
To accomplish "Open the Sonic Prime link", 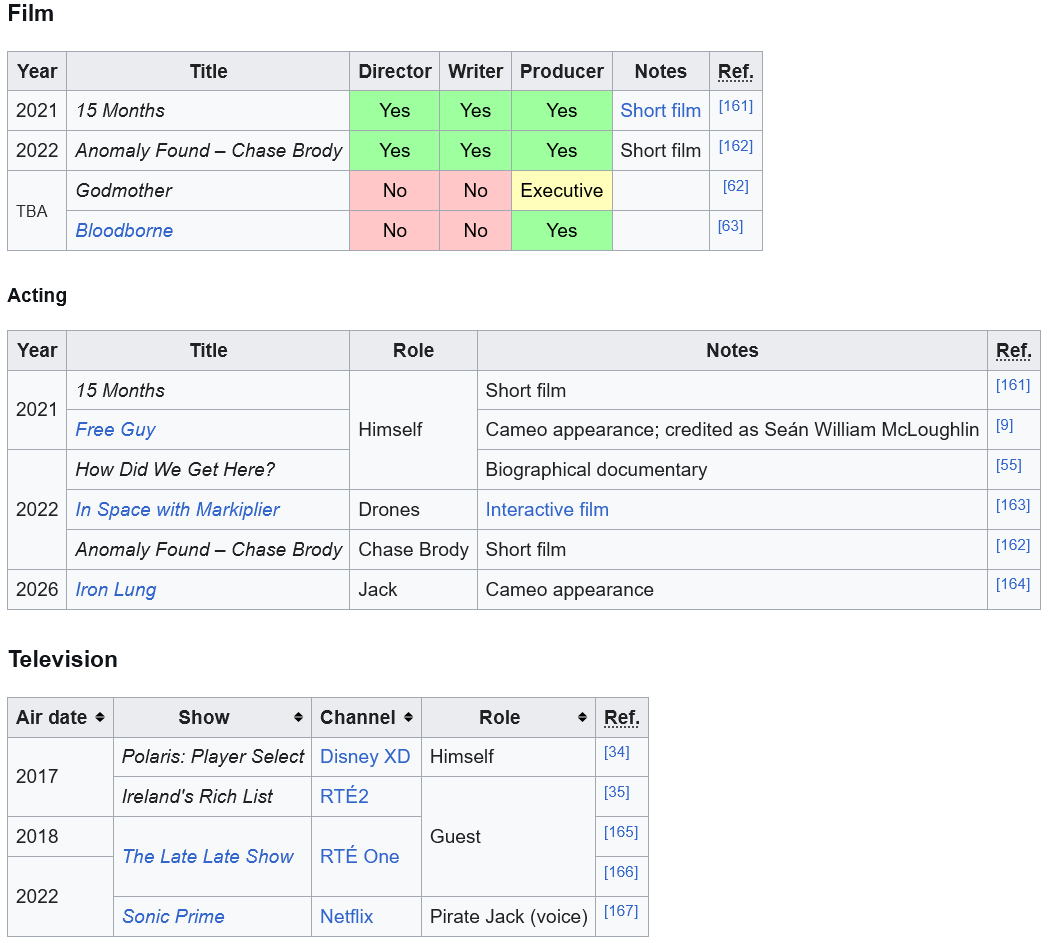I will (173, 917).
